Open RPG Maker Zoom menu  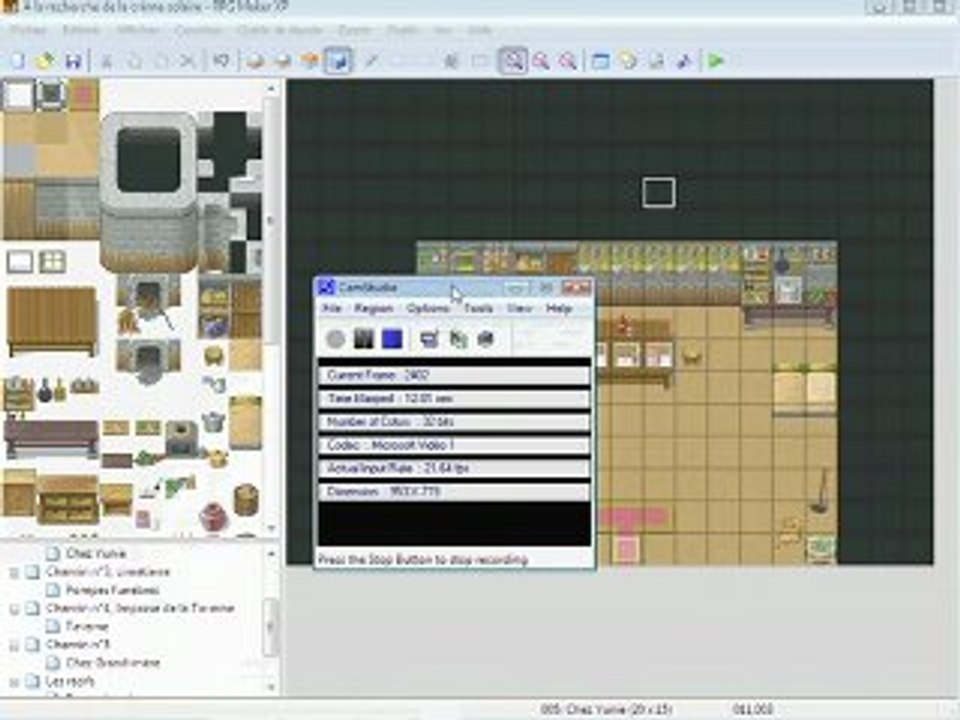point(354,30)
